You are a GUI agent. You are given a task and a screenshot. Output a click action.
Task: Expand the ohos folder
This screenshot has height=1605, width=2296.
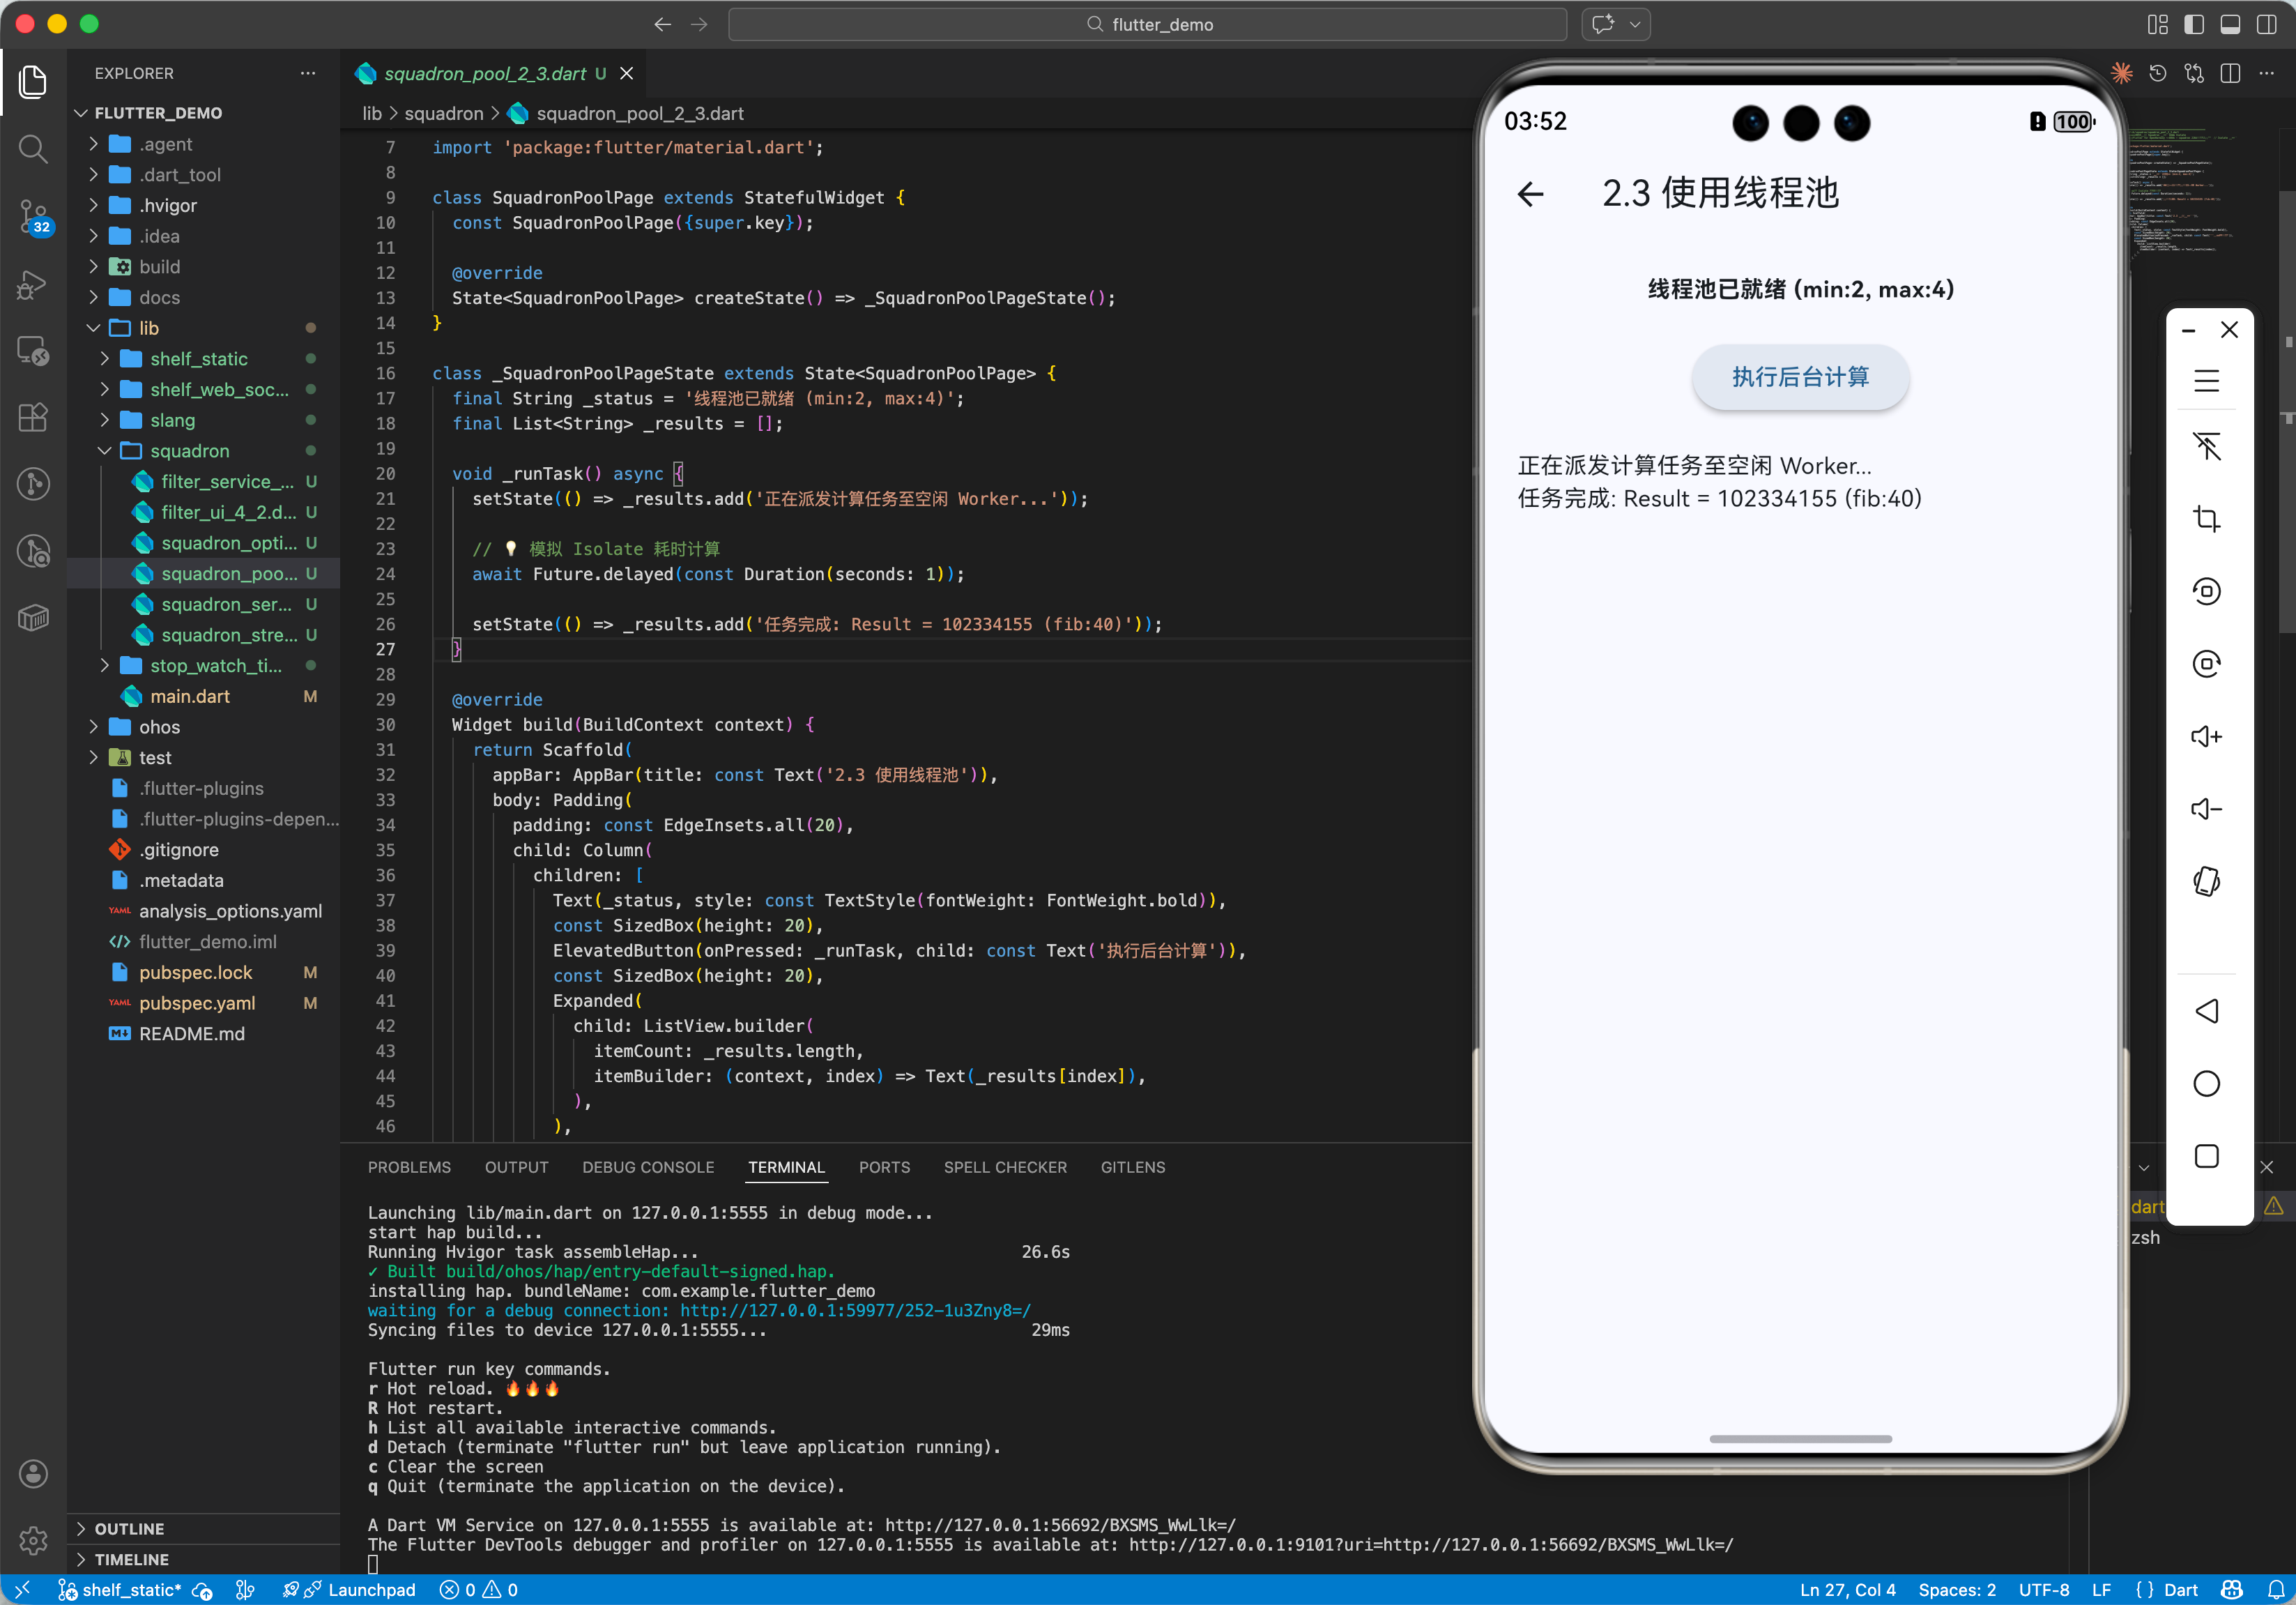coord(94,727)
